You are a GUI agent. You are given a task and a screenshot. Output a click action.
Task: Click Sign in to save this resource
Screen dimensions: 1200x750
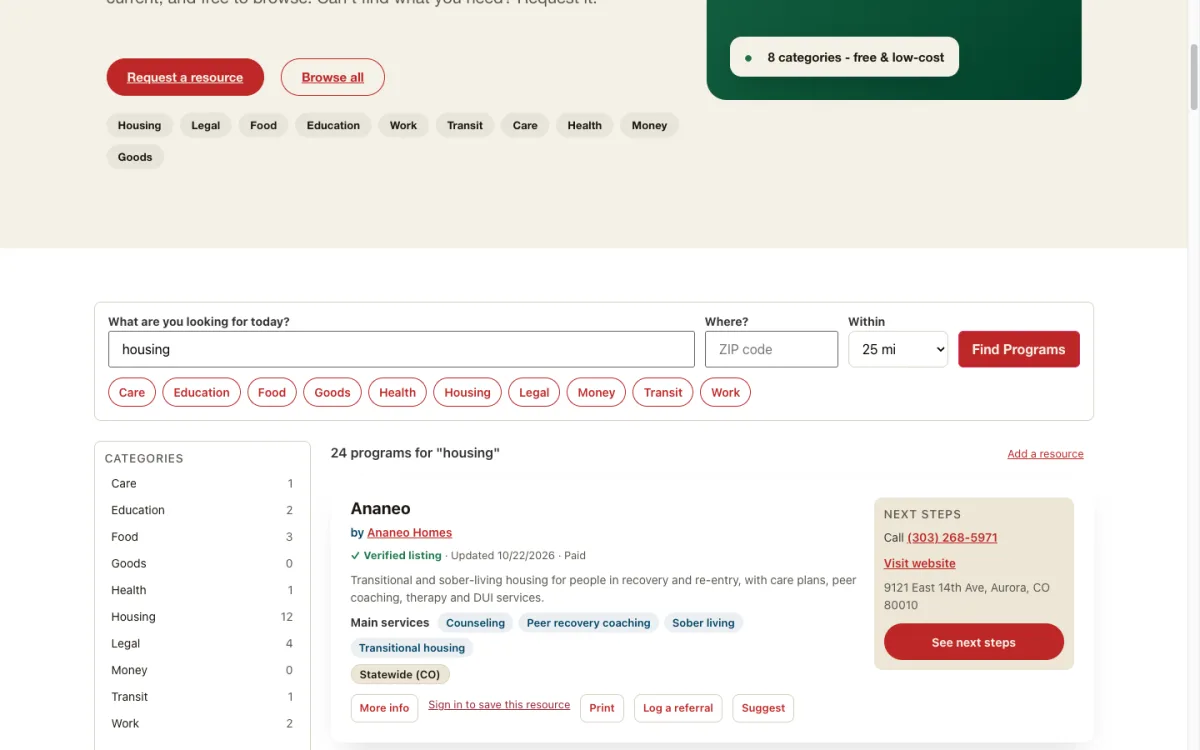point(499,705)
